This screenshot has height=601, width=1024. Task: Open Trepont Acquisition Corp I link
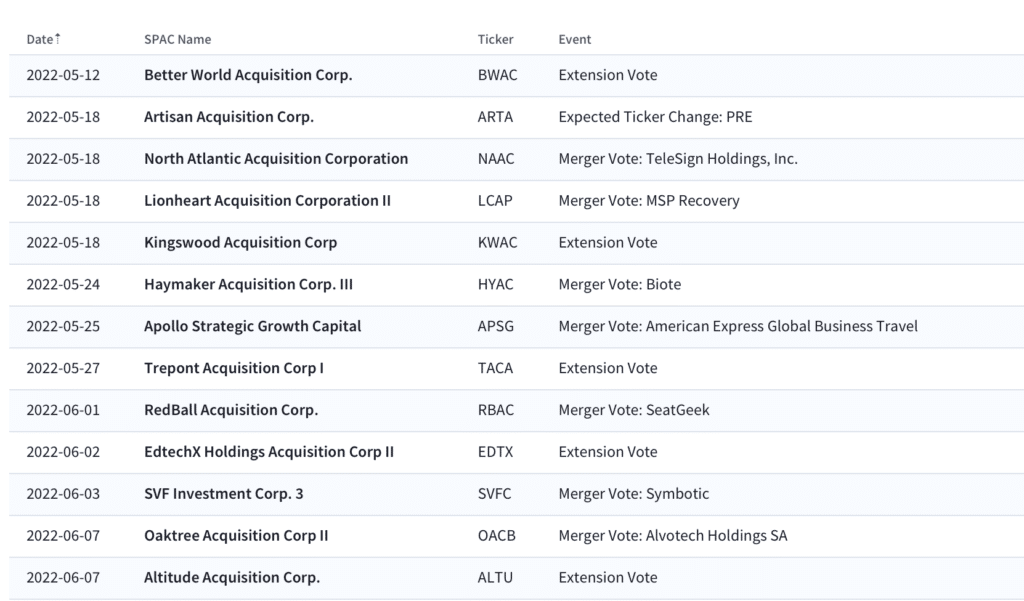click(x=234, y=368)
